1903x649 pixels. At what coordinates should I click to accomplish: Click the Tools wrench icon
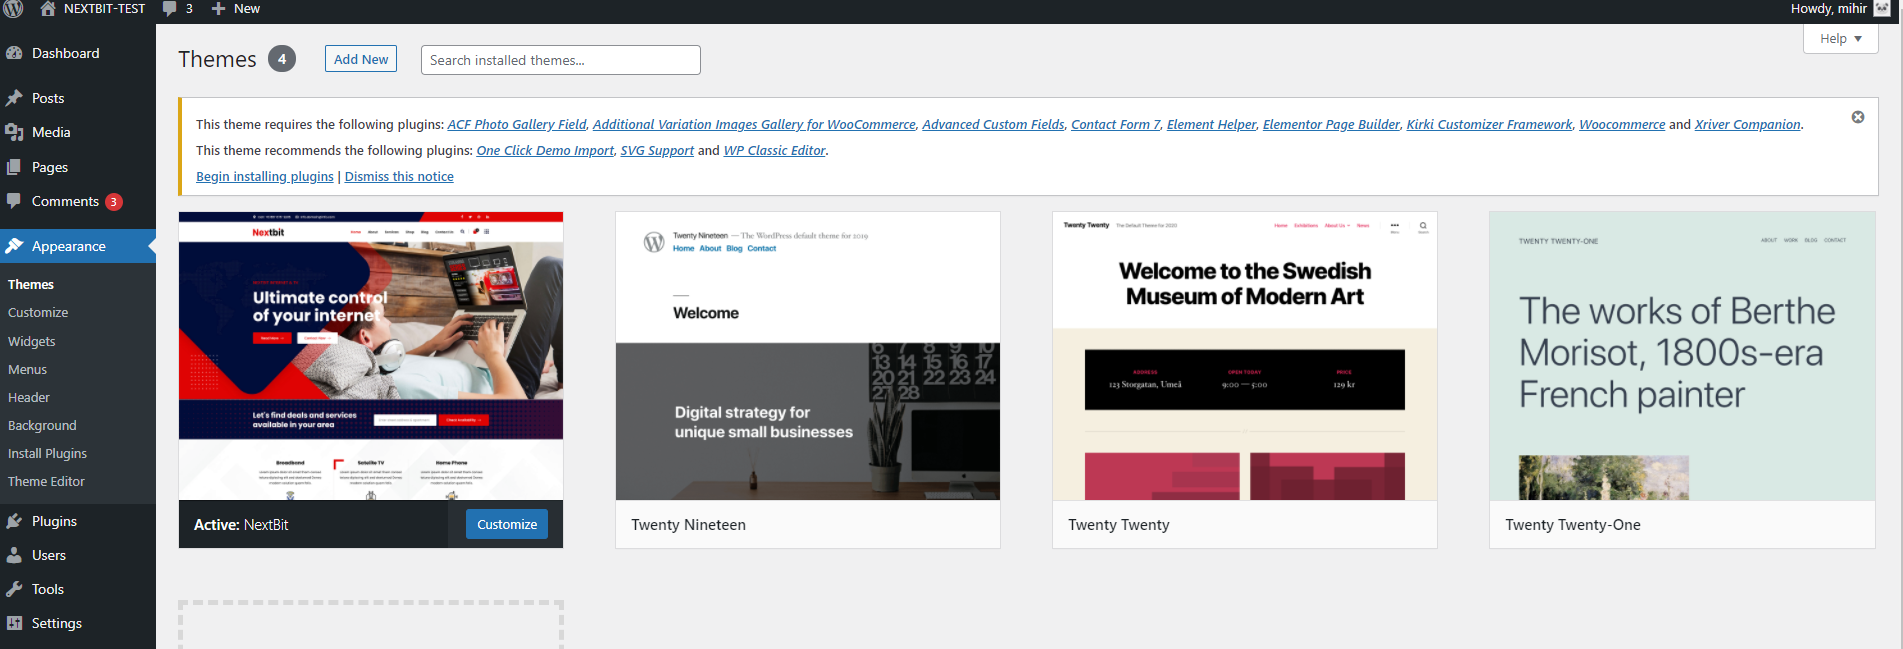(x=14, y=589)
